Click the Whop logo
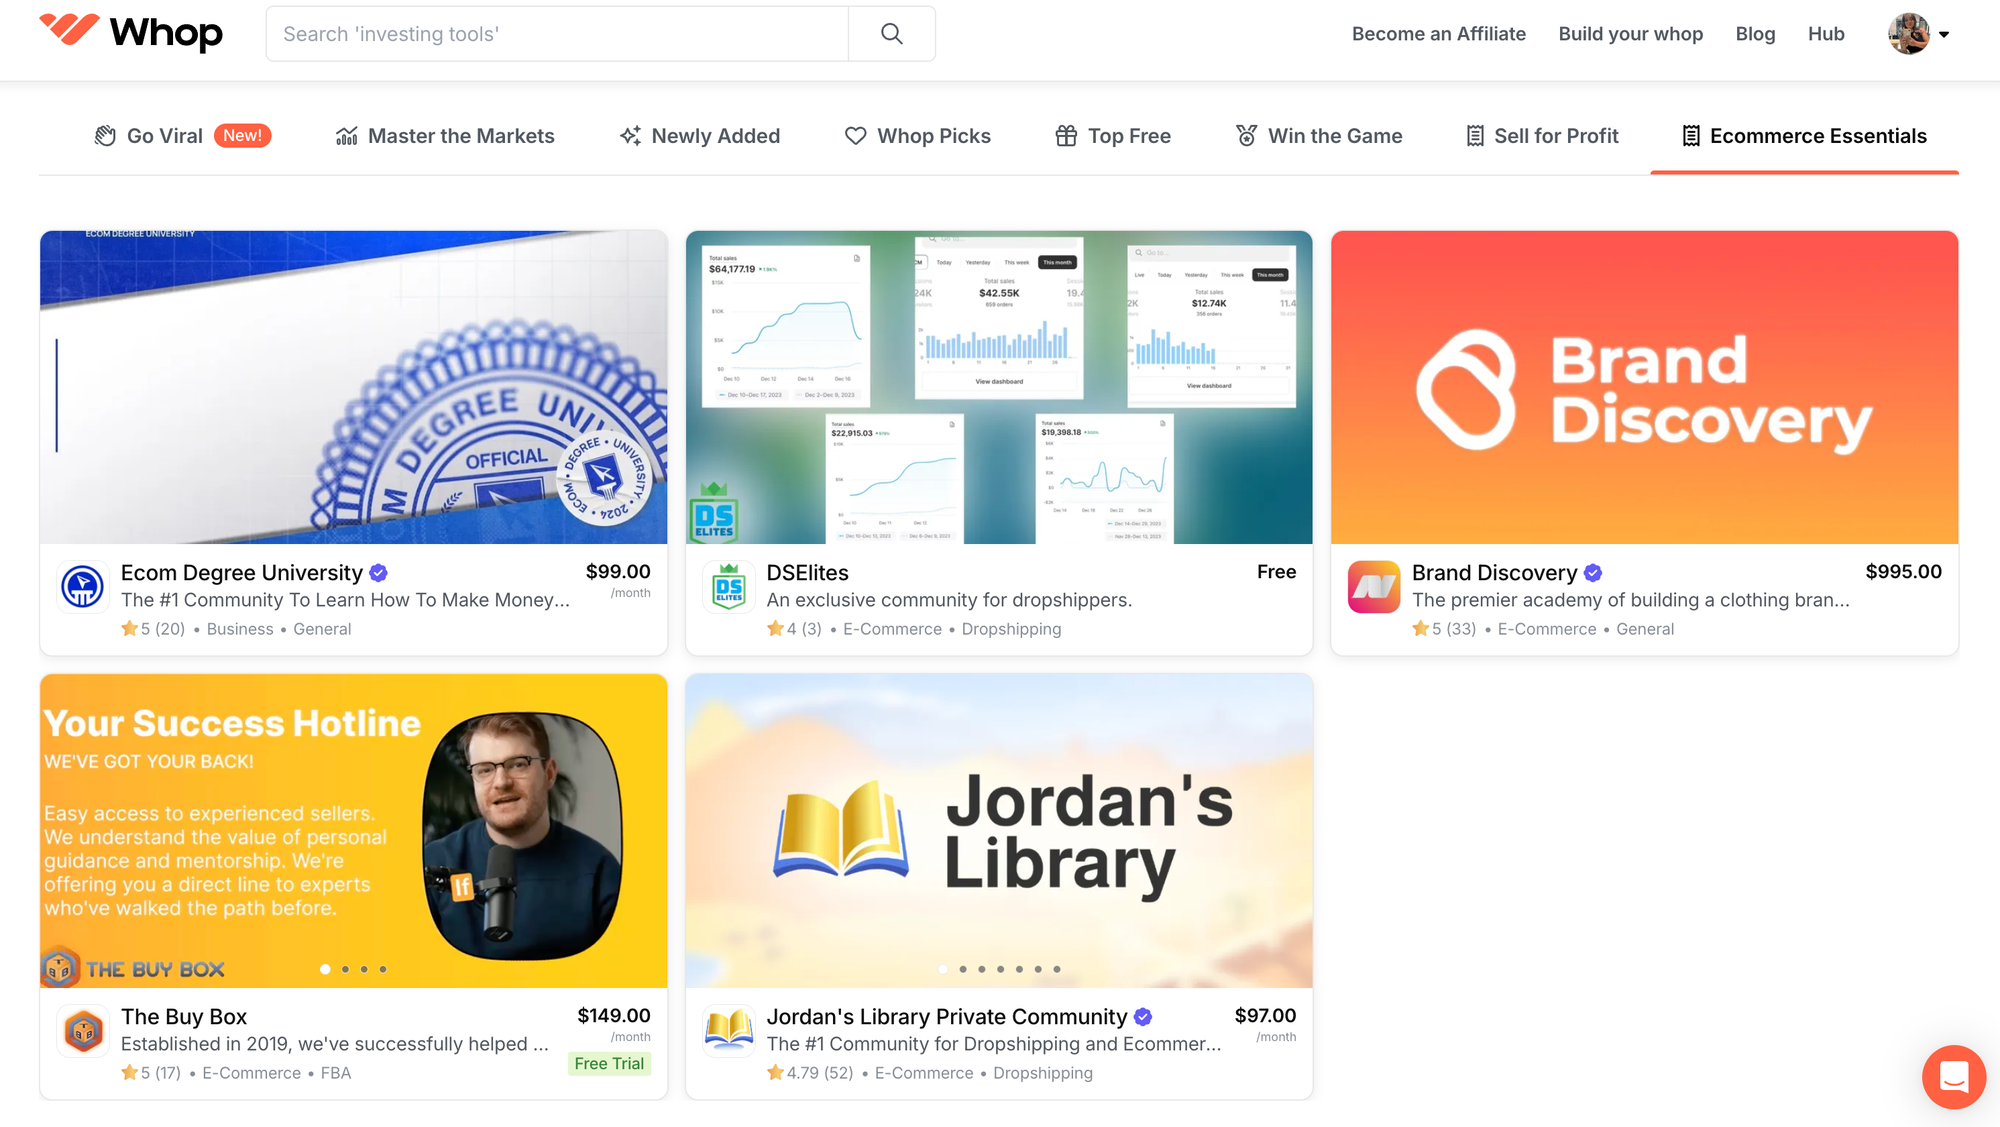The width and height of the screenshot is (2000, 1127). [131, 33]
